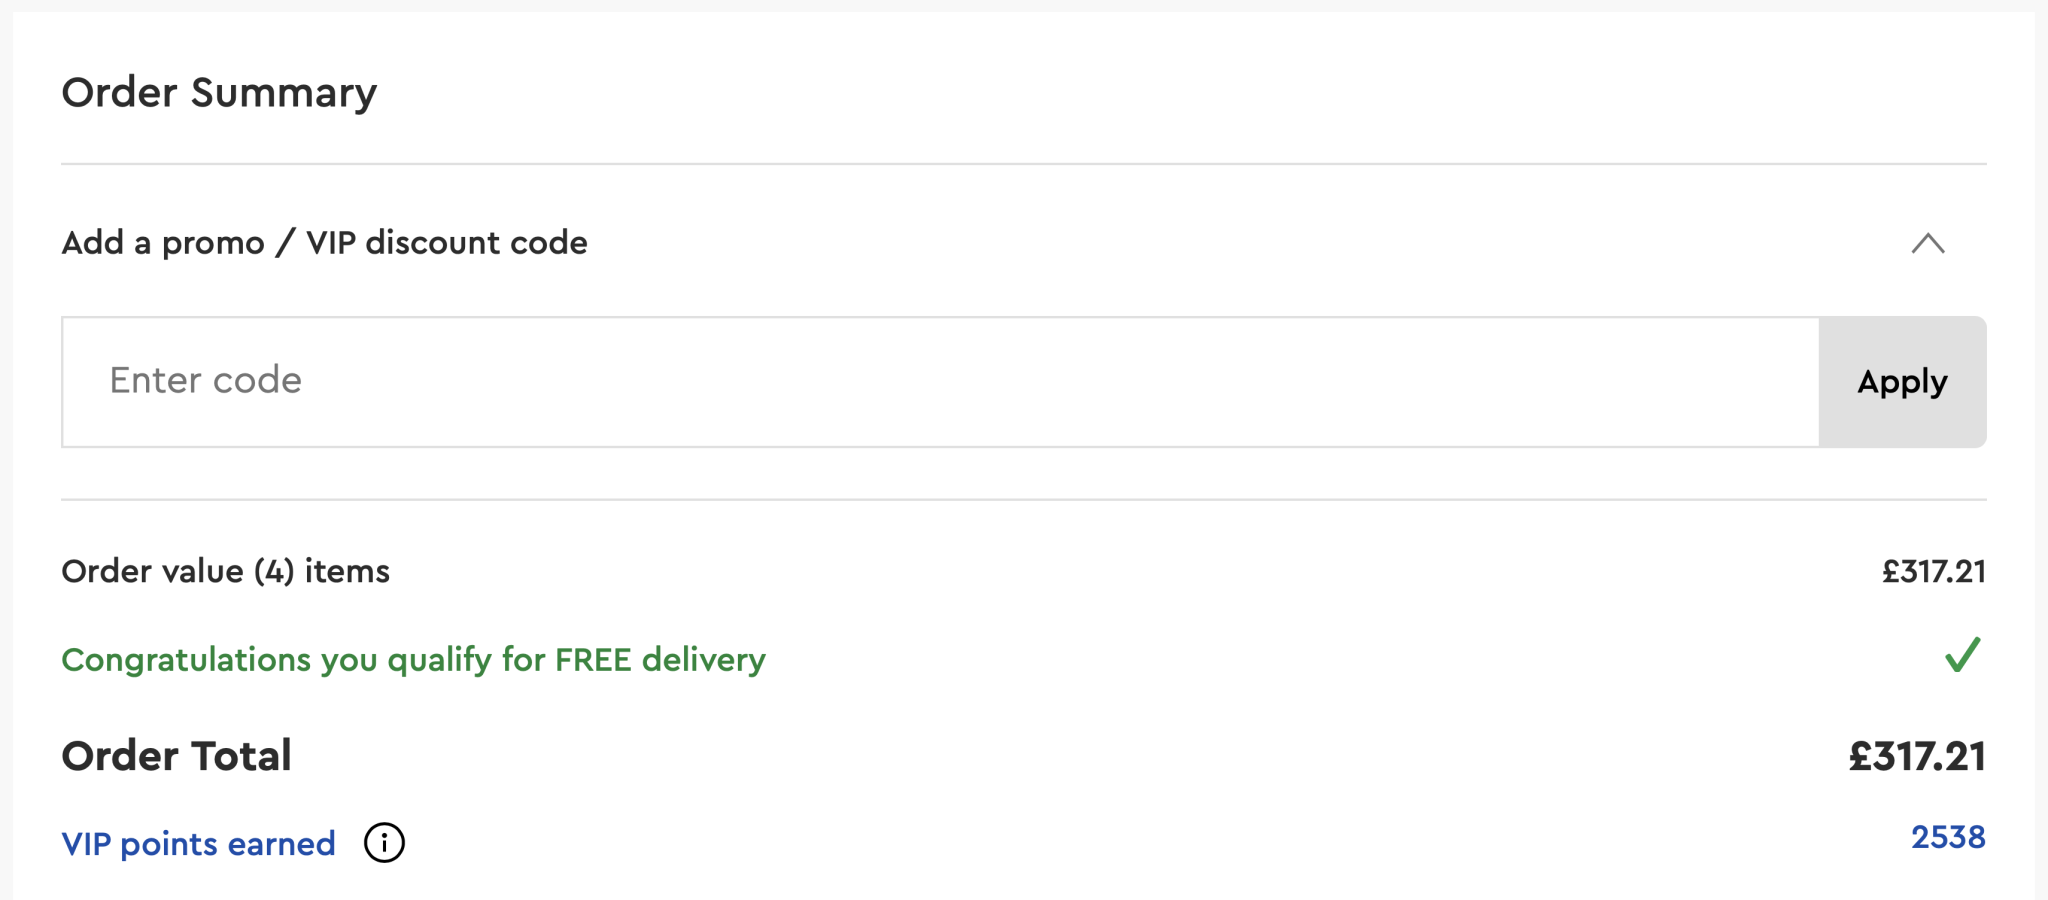Click Add a promo / VIP discount code

coord(324,243)
